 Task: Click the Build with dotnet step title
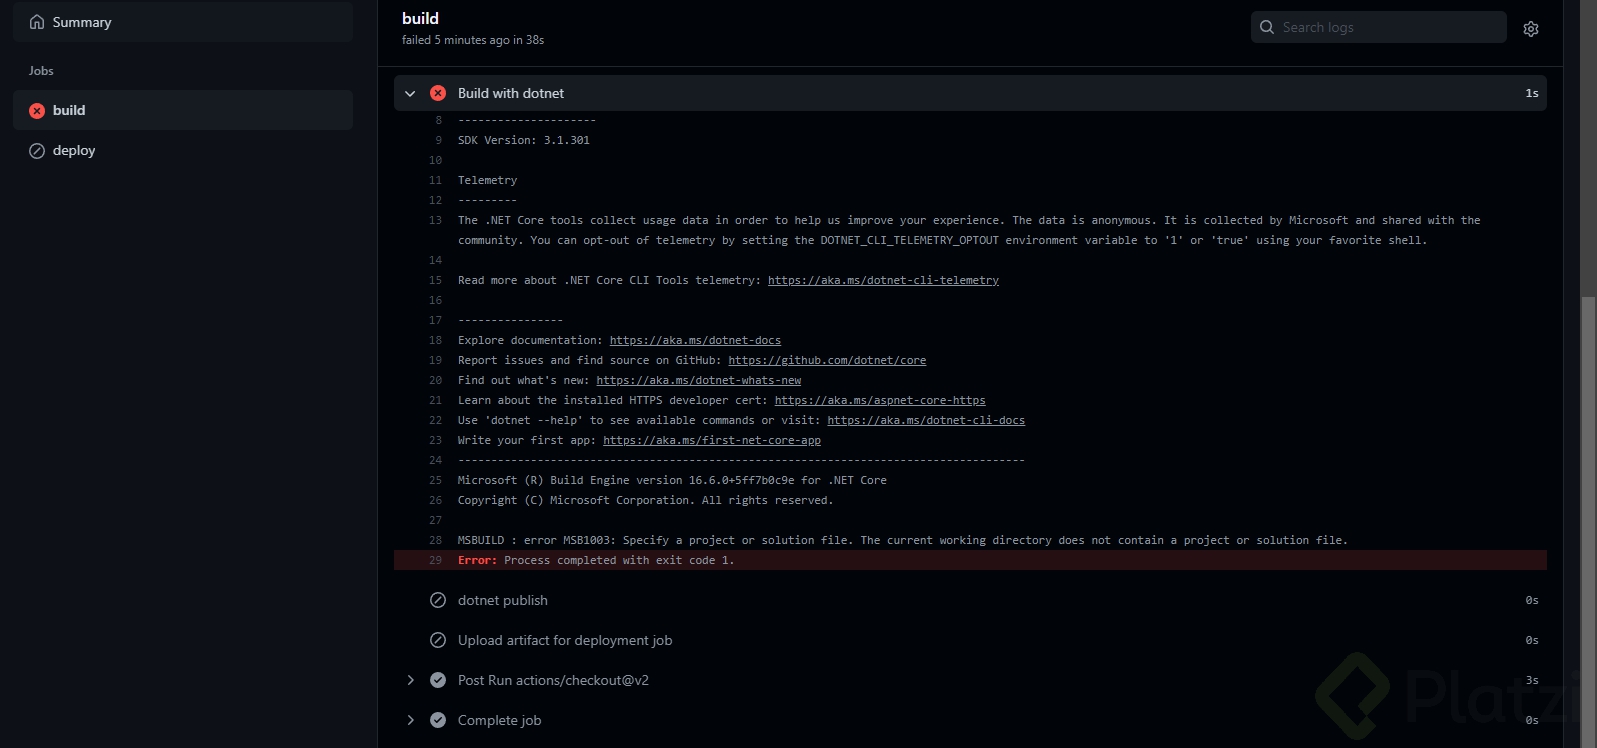[x=511, y=93]
